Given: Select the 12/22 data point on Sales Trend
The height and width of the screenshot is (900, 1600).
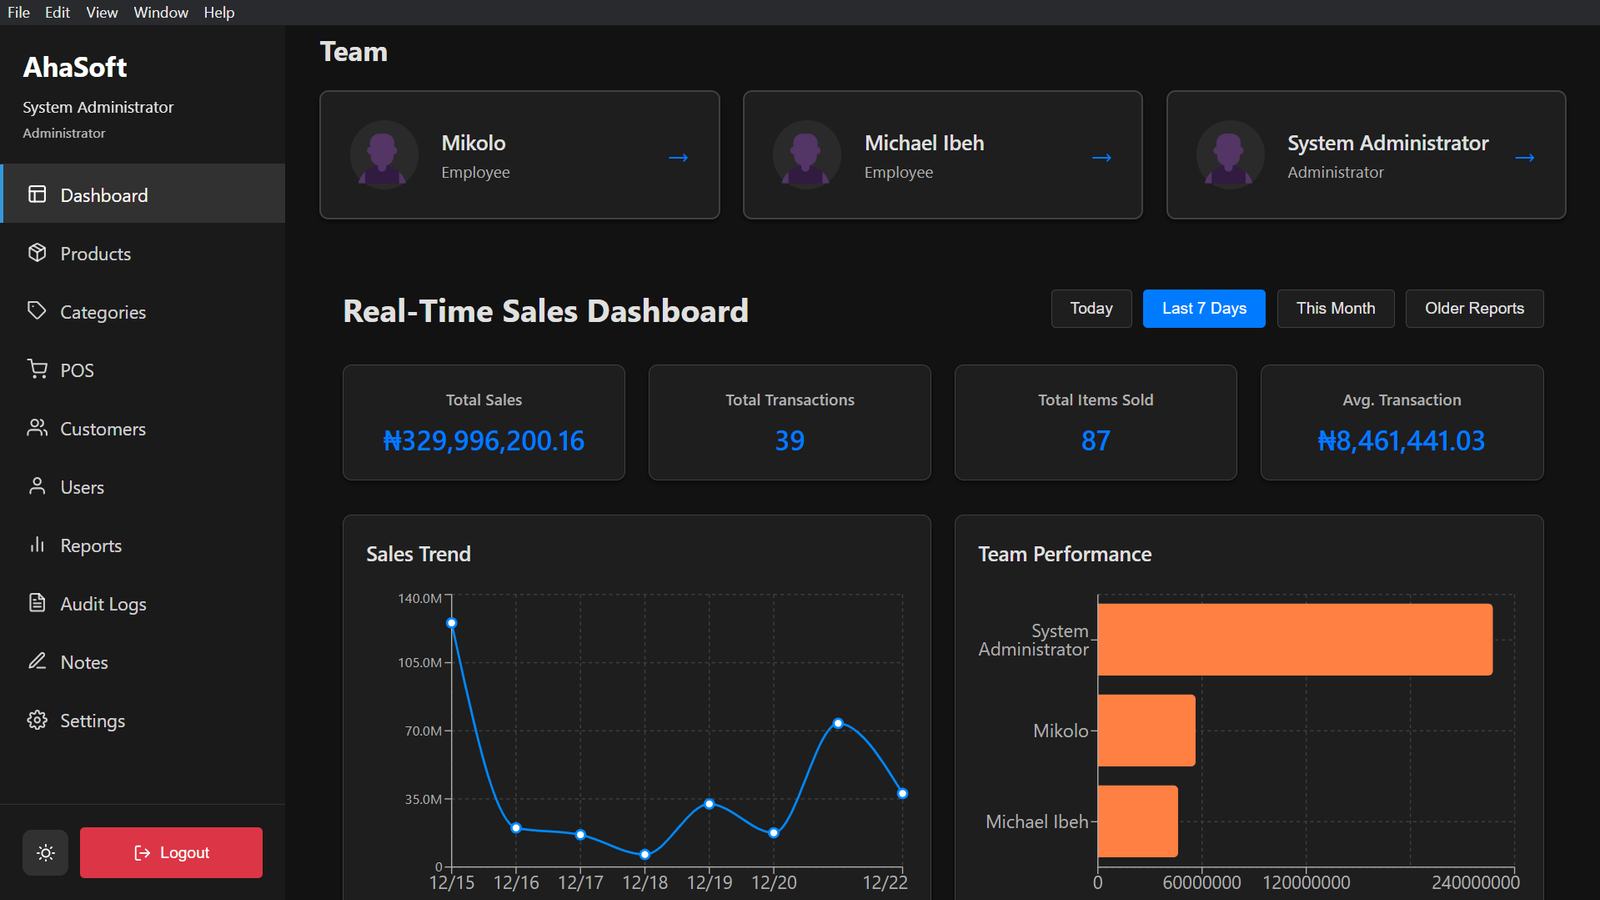Looking at the screenshot, I should click(902, 792).
